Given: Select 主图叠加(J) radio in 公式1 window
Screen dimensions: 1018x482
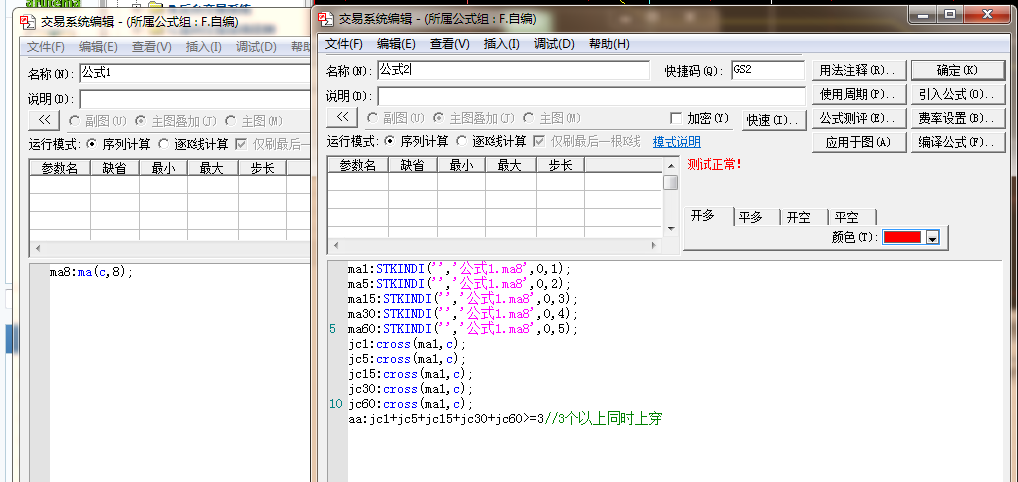Looking at the screenshot, I should [x=140, y=121].
